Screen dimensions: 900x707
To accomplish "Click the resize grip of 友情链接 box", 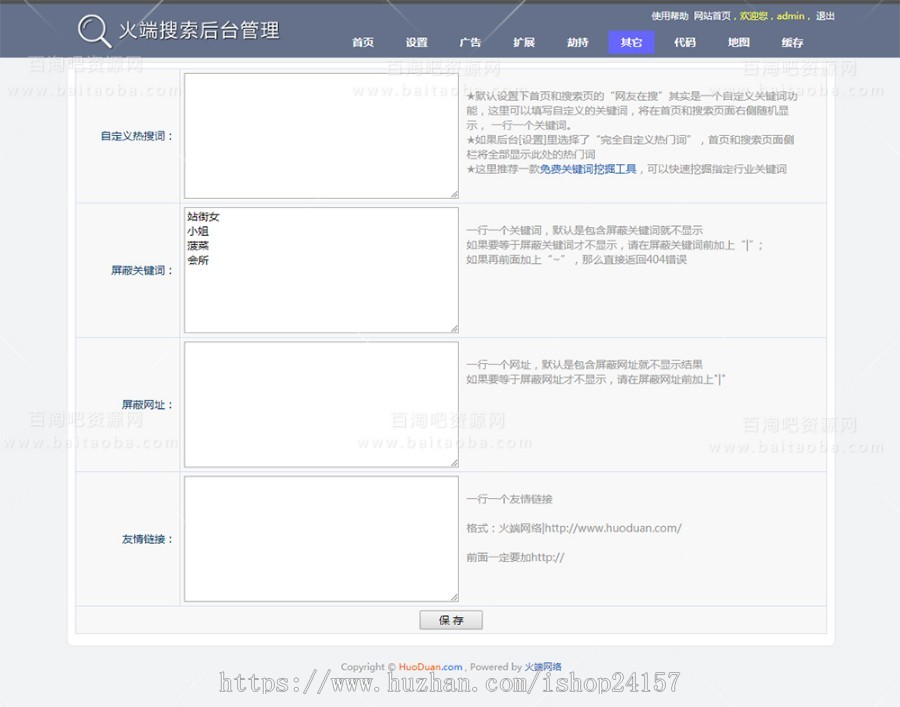I will 454,597.
